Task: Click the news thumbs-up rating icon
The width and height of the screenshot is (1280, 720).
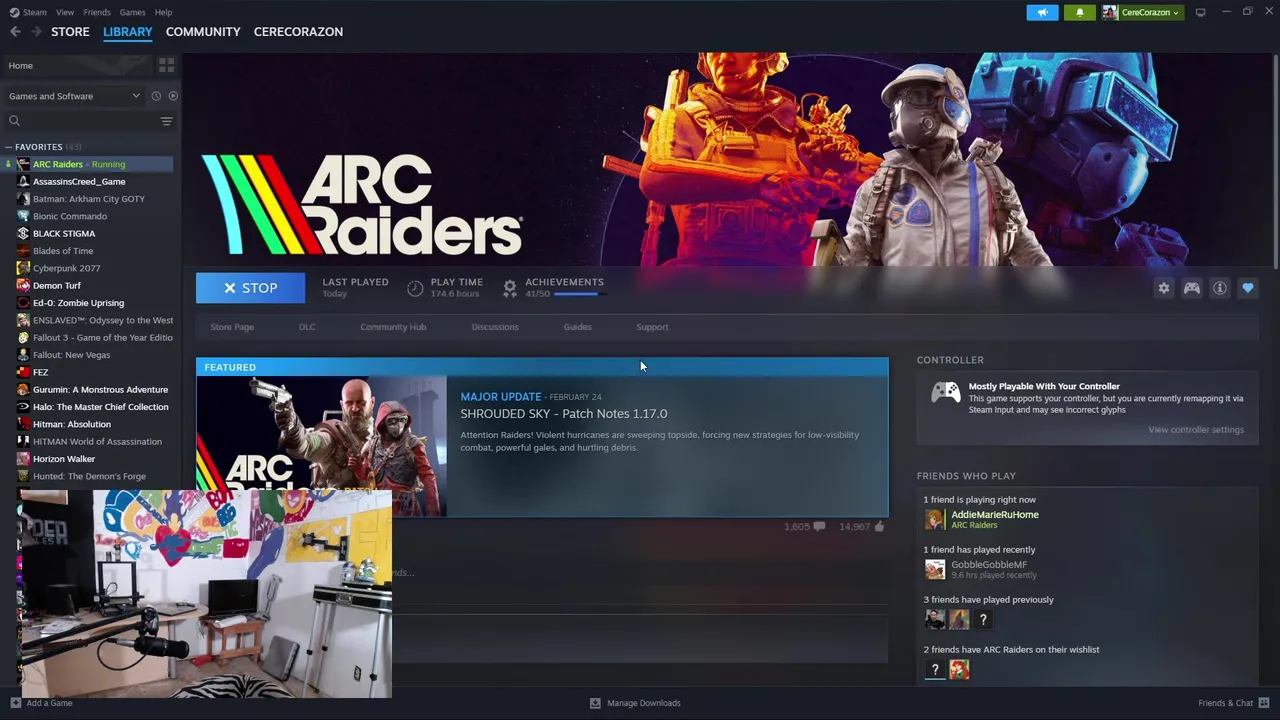Action: click(x=880, y=526)
